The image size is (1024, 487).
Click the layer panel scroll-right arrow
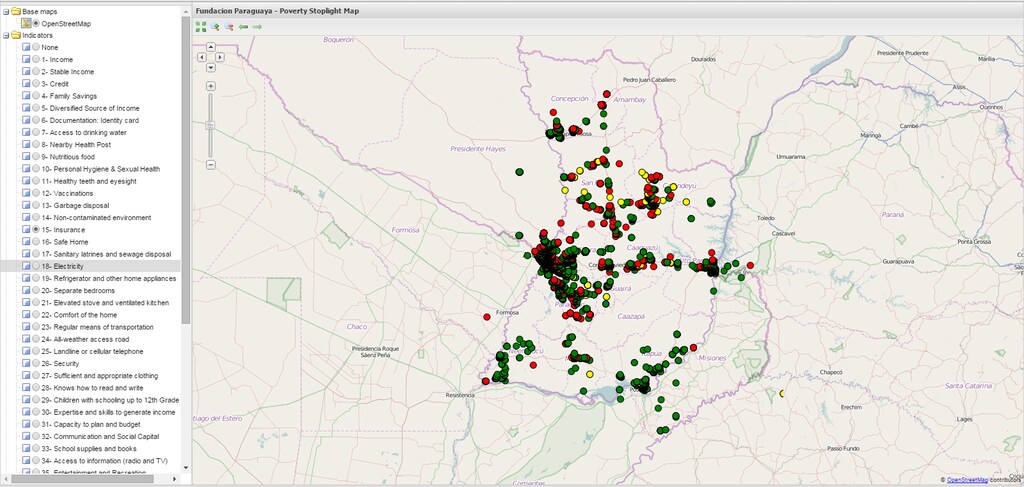[x=174, y=479]
